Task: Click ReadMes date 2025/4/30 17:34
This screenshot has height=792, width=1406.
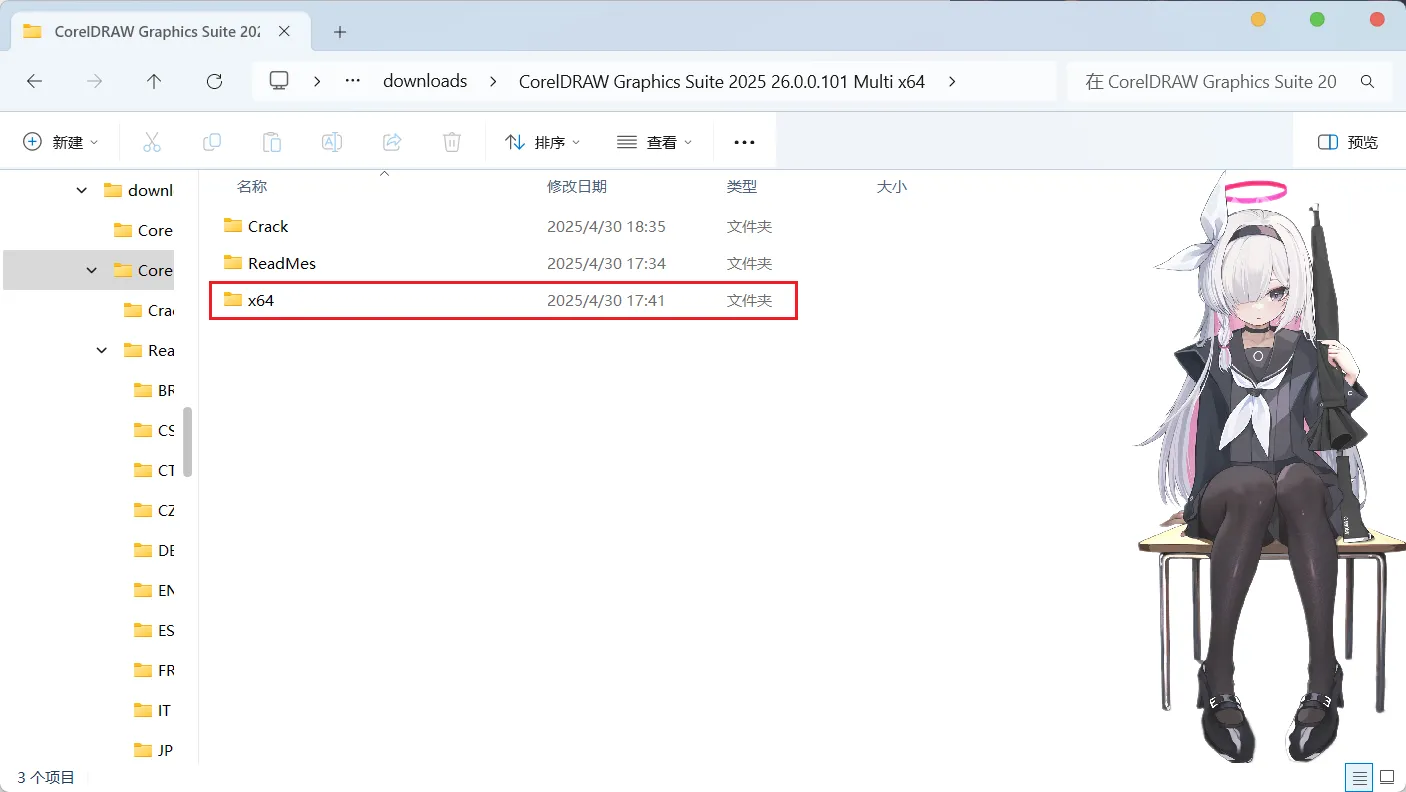Action: tap(606, 264)
